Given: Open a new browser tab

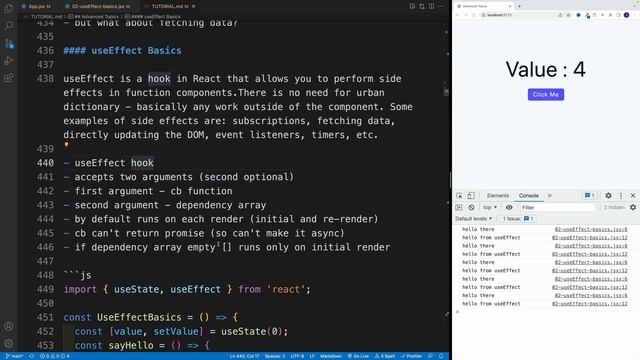Looking at the screenshot, I should [519, 6].
